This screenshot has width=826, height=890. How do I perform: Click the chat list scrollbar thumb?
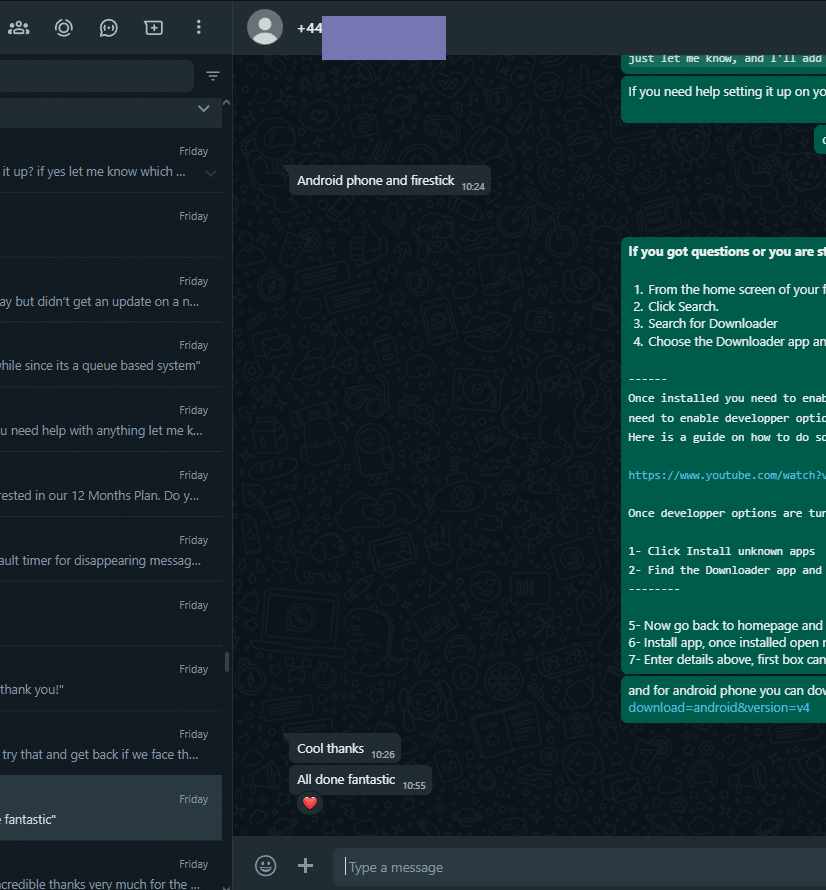(x=227, y=662)
